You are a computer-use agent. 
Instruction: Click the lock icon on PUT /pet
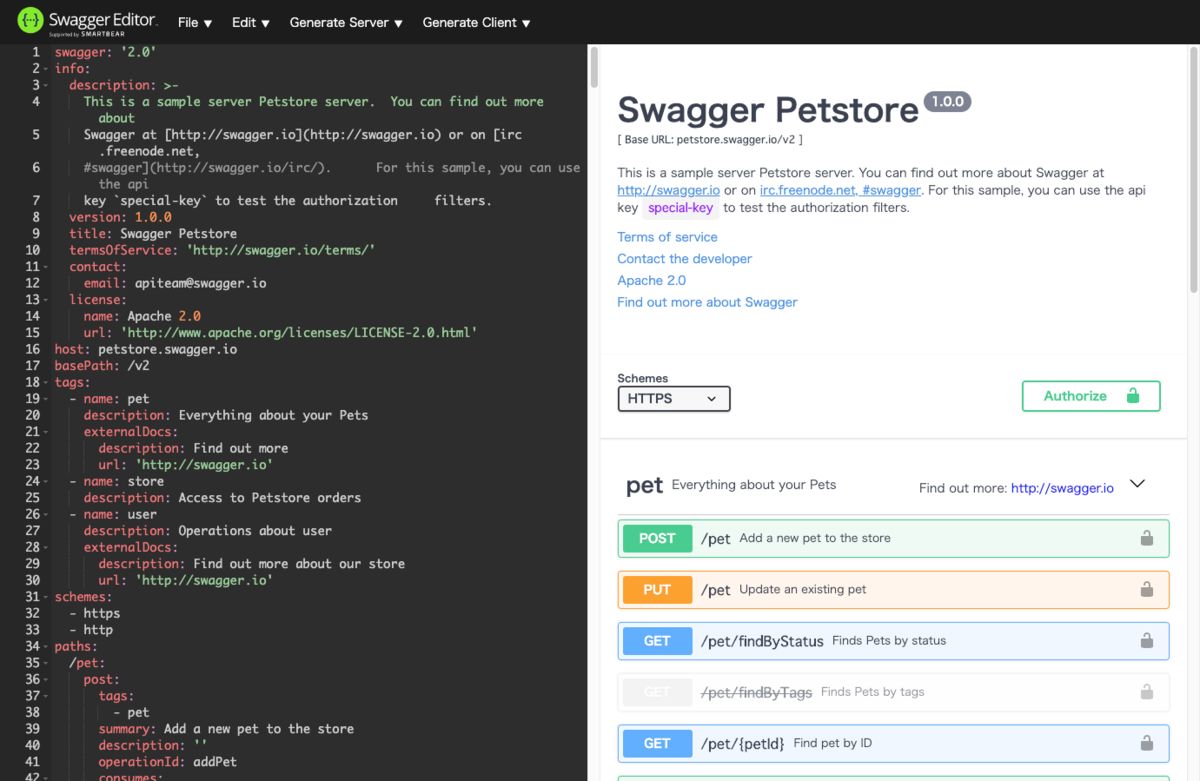1147,589
